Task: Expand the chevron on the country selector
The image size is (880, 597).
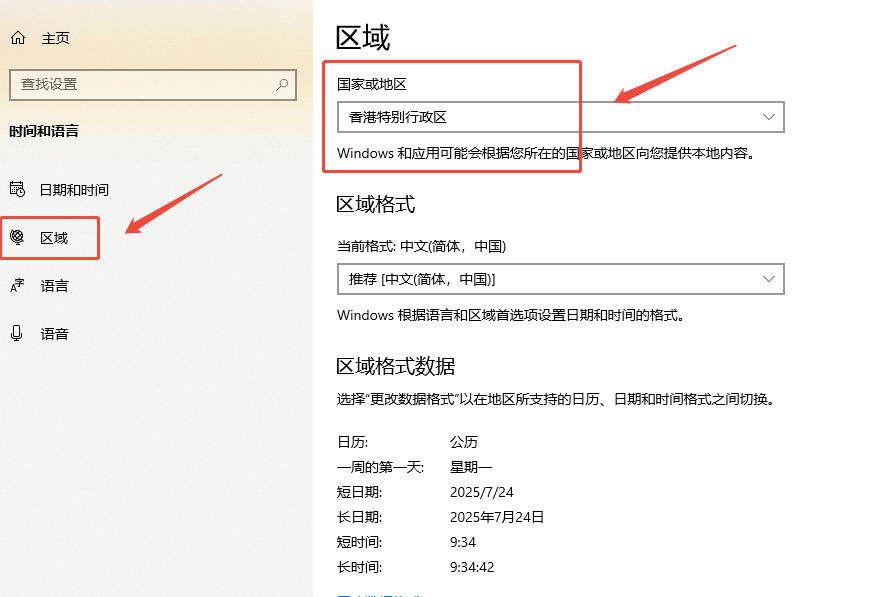Action: 769,117
